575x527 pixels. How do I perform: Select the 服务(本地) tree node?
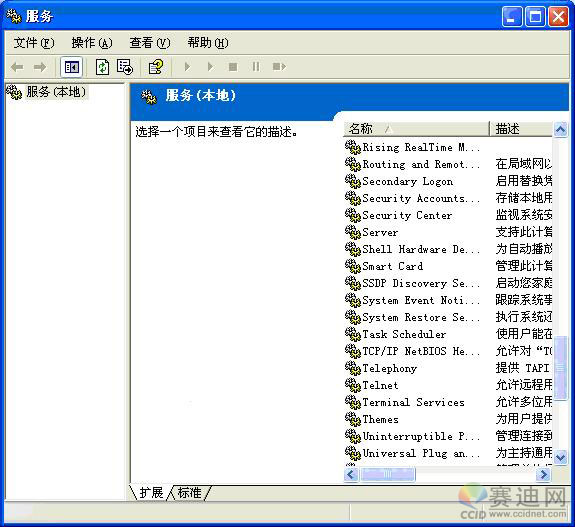56,92
